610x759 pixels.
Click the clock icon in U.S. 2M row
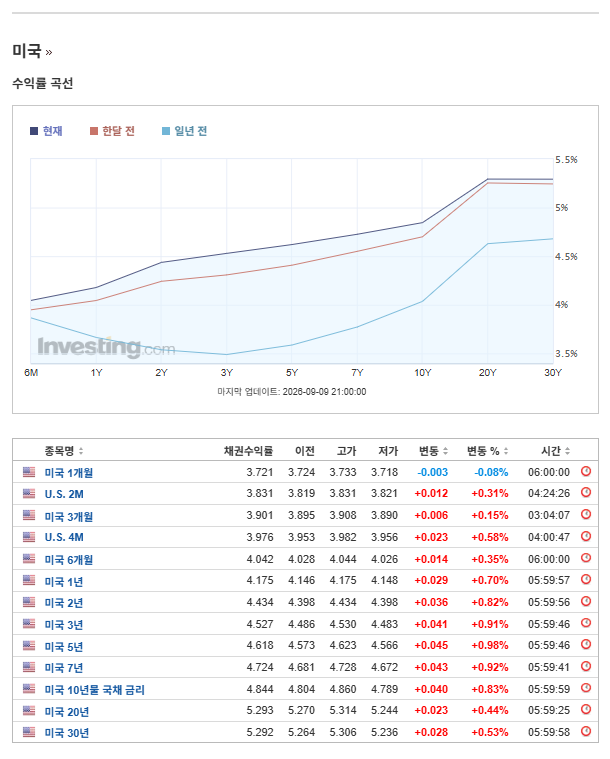(x=586, y=493)
